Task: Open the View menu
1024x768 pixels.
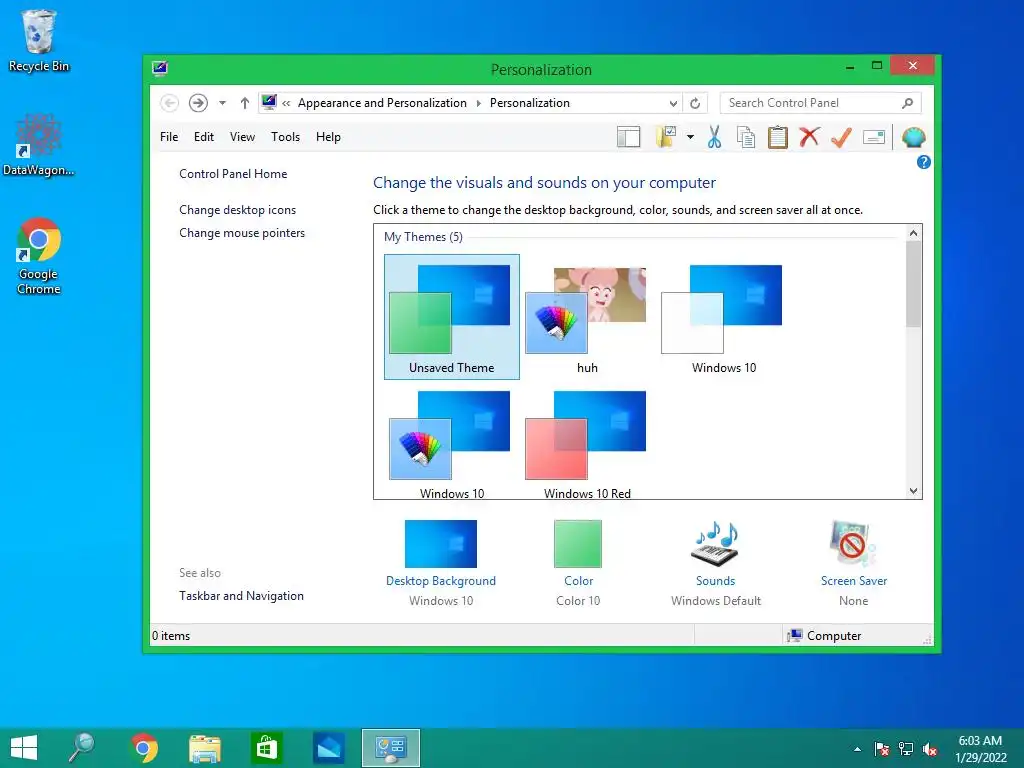Action: point(242,137)
